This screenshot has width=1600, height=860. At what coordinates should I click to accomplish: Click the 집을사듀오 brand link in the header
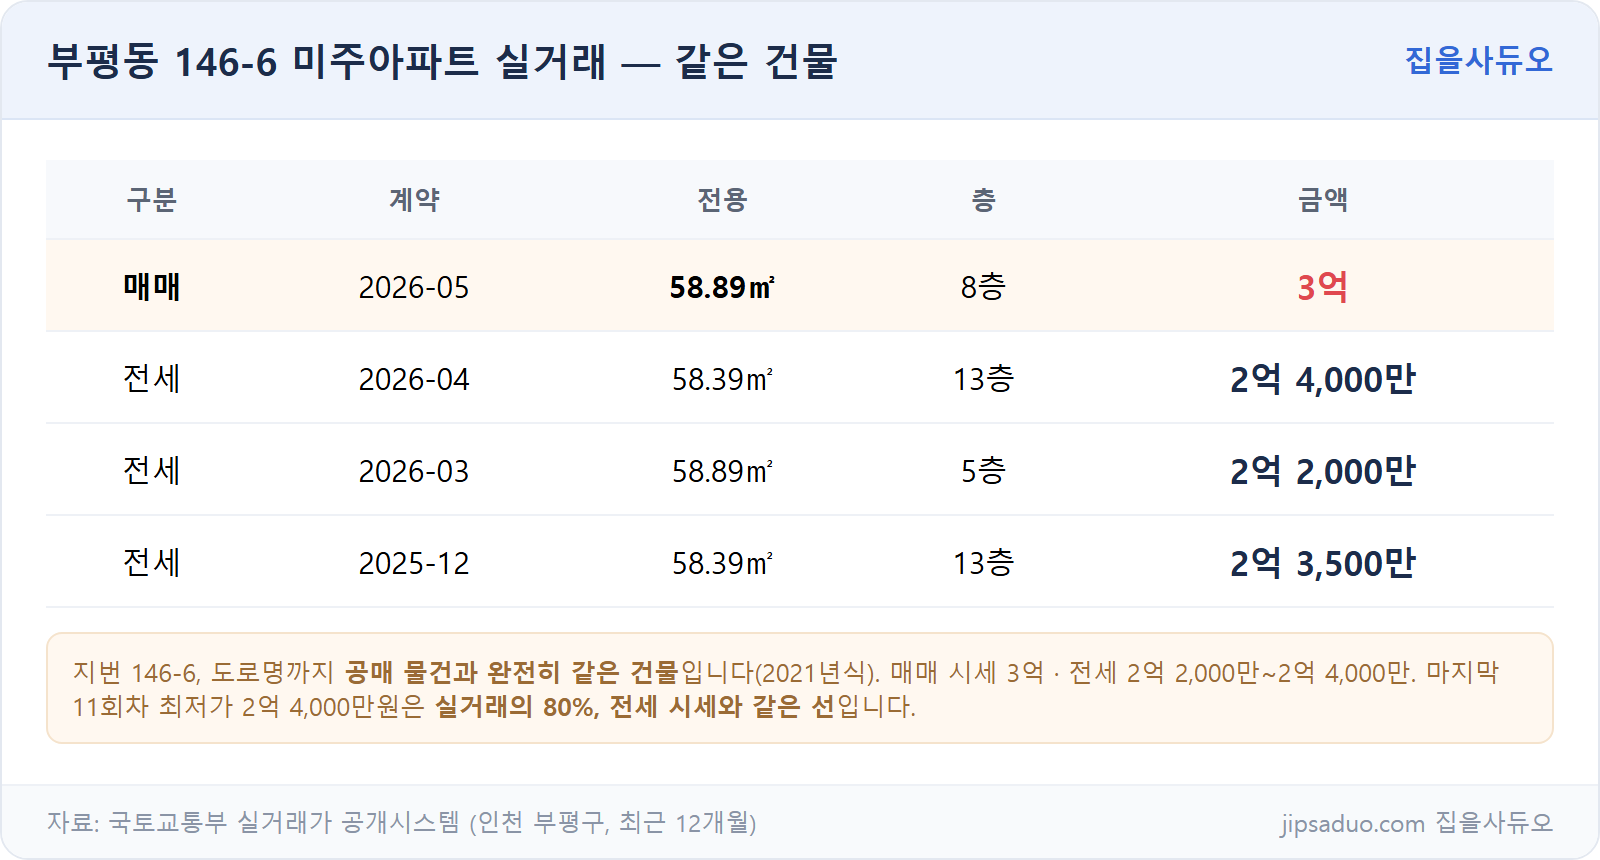point(1478,60)
